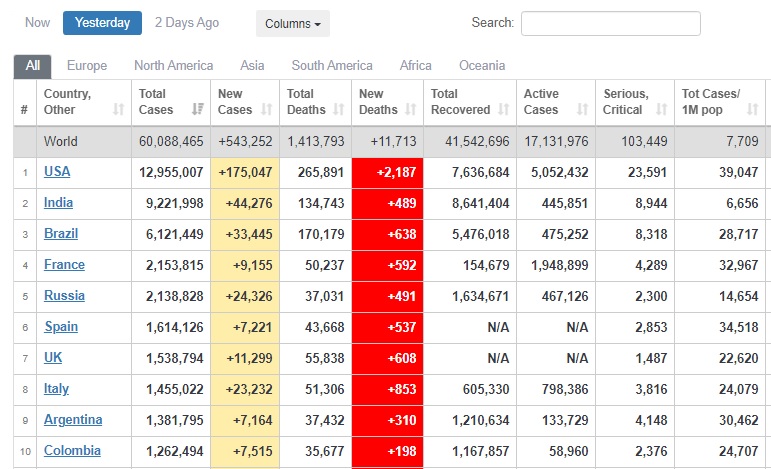Open the India country link
This screenshot has height=469, width=771.
[58, 203]
